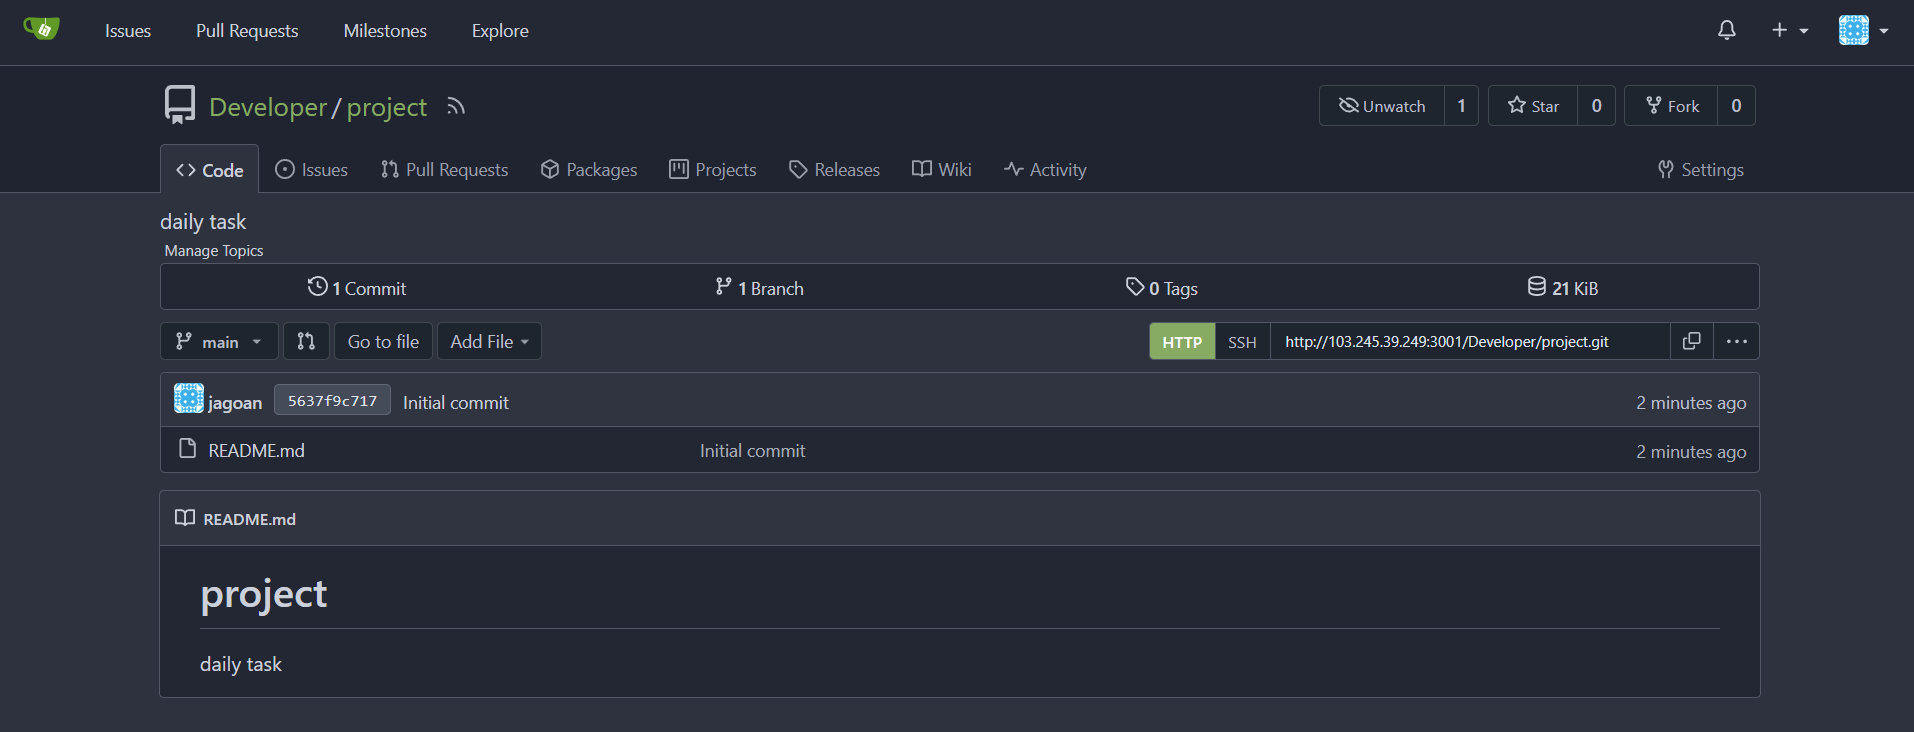Switch to the Releases tab
Viewport: 1914px width, 732px height.
coord(835,170)
